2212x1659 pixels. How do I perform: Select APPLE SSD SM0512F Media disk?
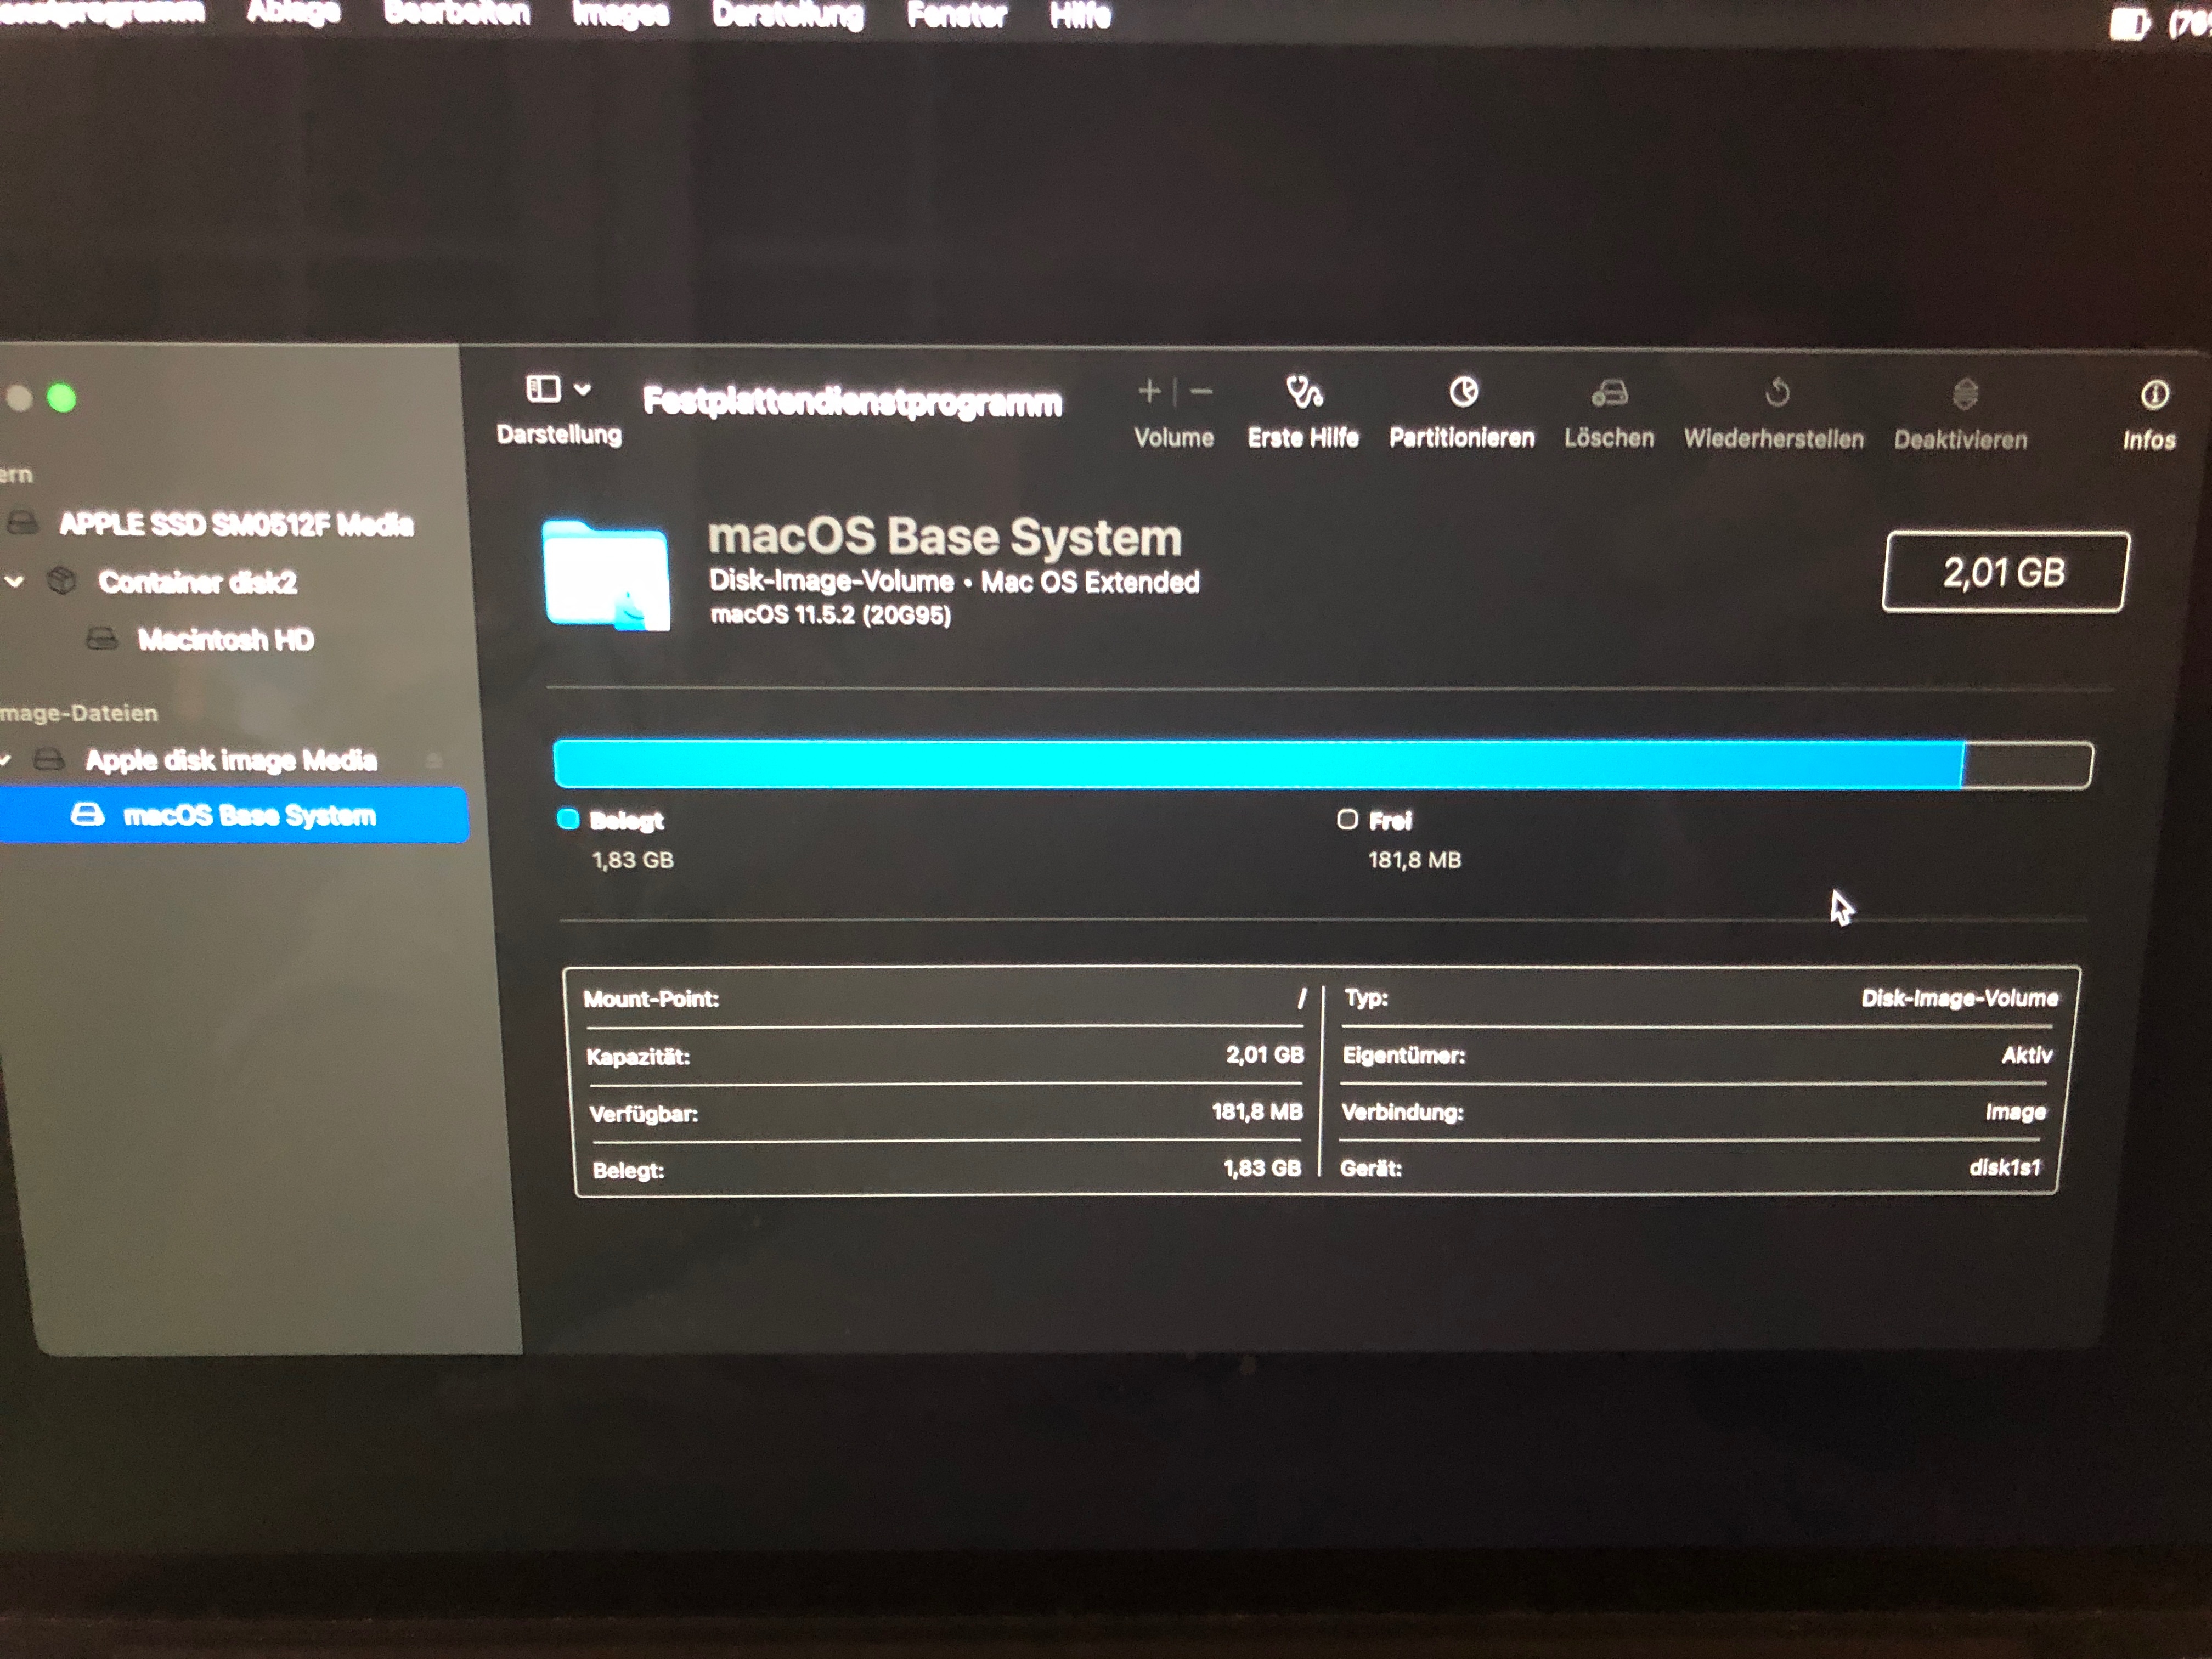pyautogui.click(x=235, y=524)
